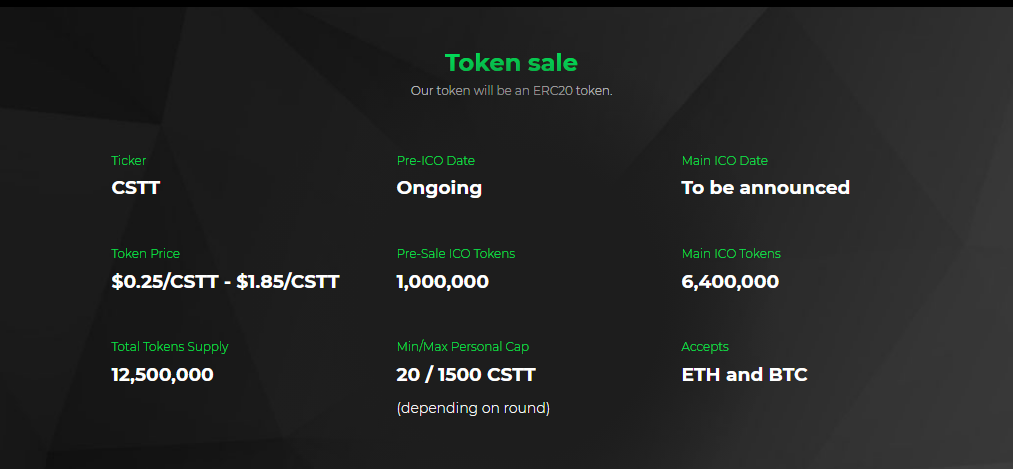Click the Pre-ICO Date label

(435, 160)
